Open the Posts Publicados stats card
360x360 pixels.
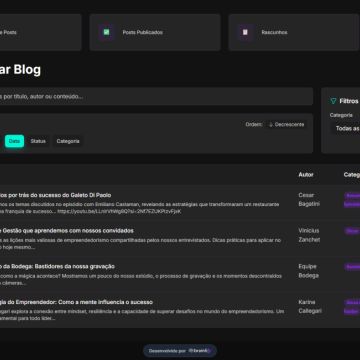point(155,32)
